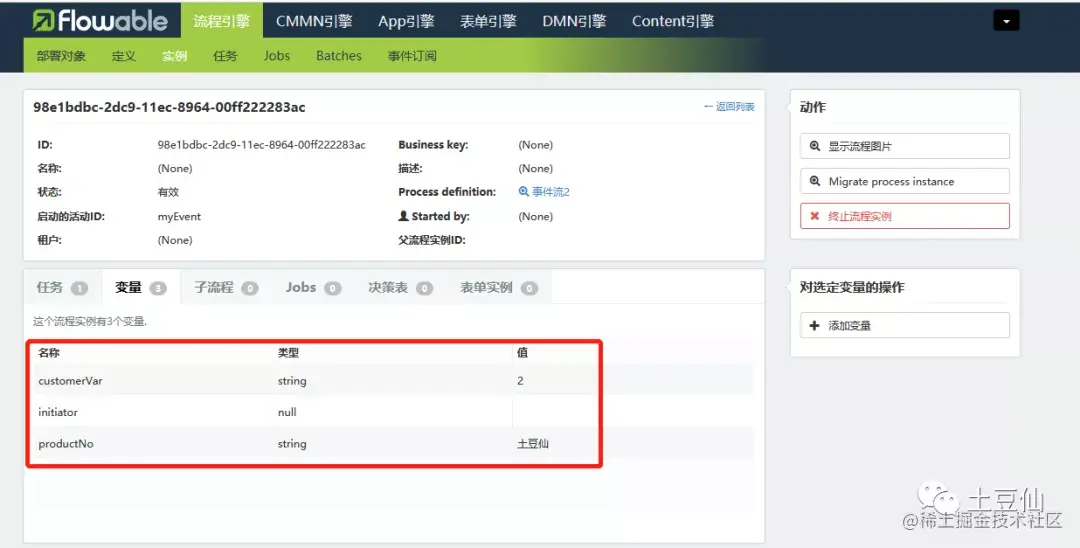Click plus icon in 添加变量 button

coord(815,326)
